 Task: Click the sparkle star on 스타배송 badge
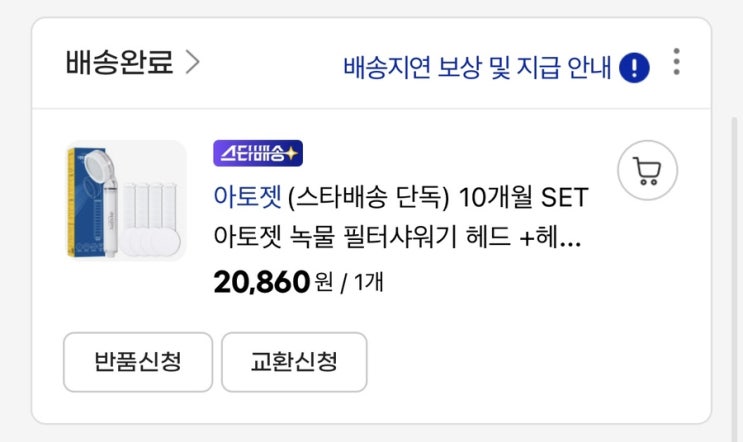[x=292, y=153]
